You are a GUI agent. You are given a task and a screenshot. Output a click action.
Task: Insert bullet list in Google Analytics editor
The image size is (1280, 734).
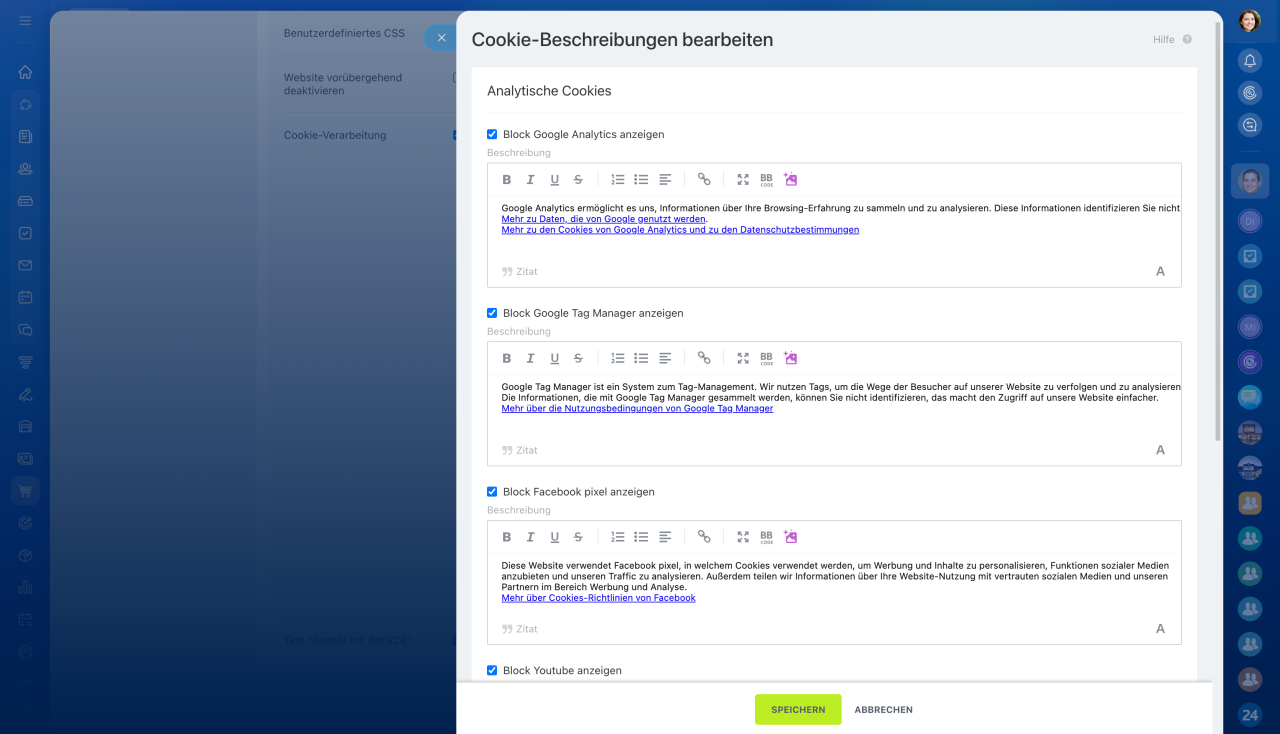coord(641,180)
